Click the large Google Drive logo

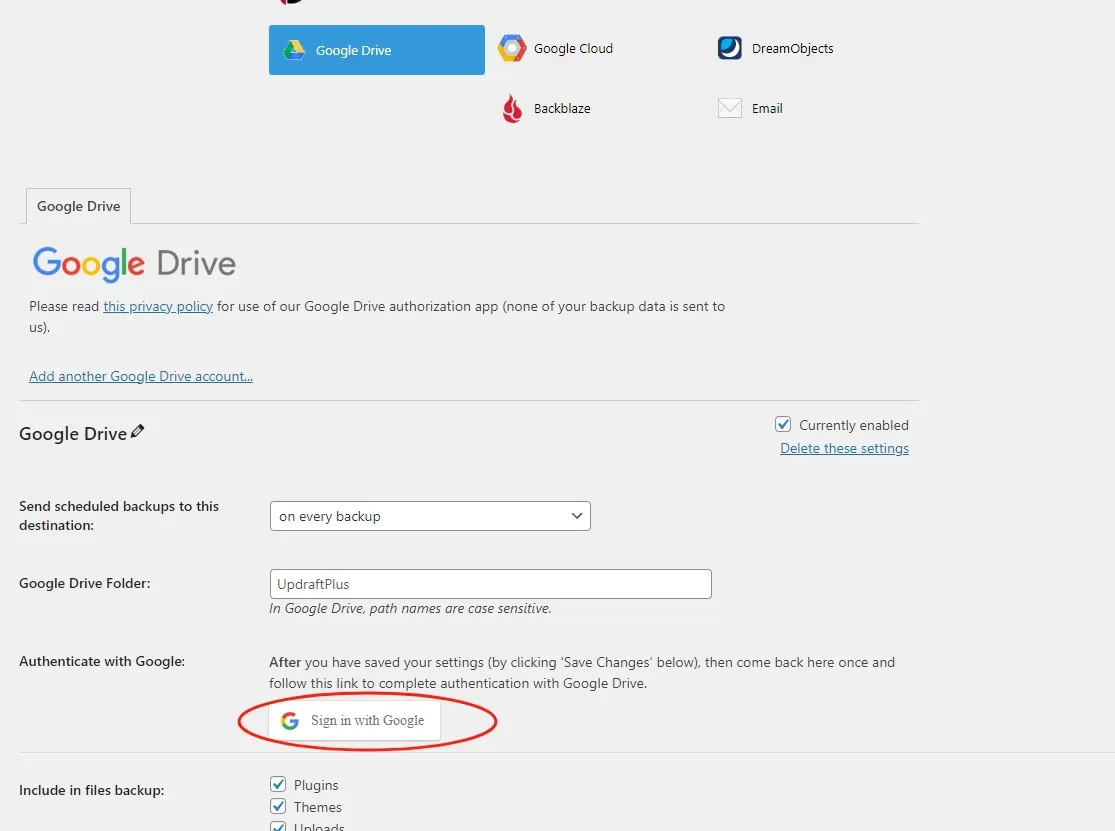[x=134, y=264]
